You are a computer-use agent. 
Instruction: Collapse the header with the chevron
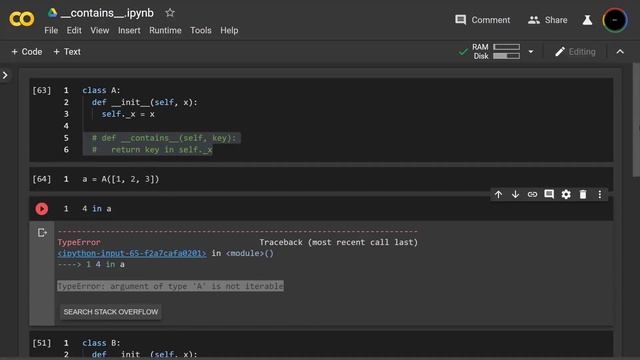tap(620, 52)
